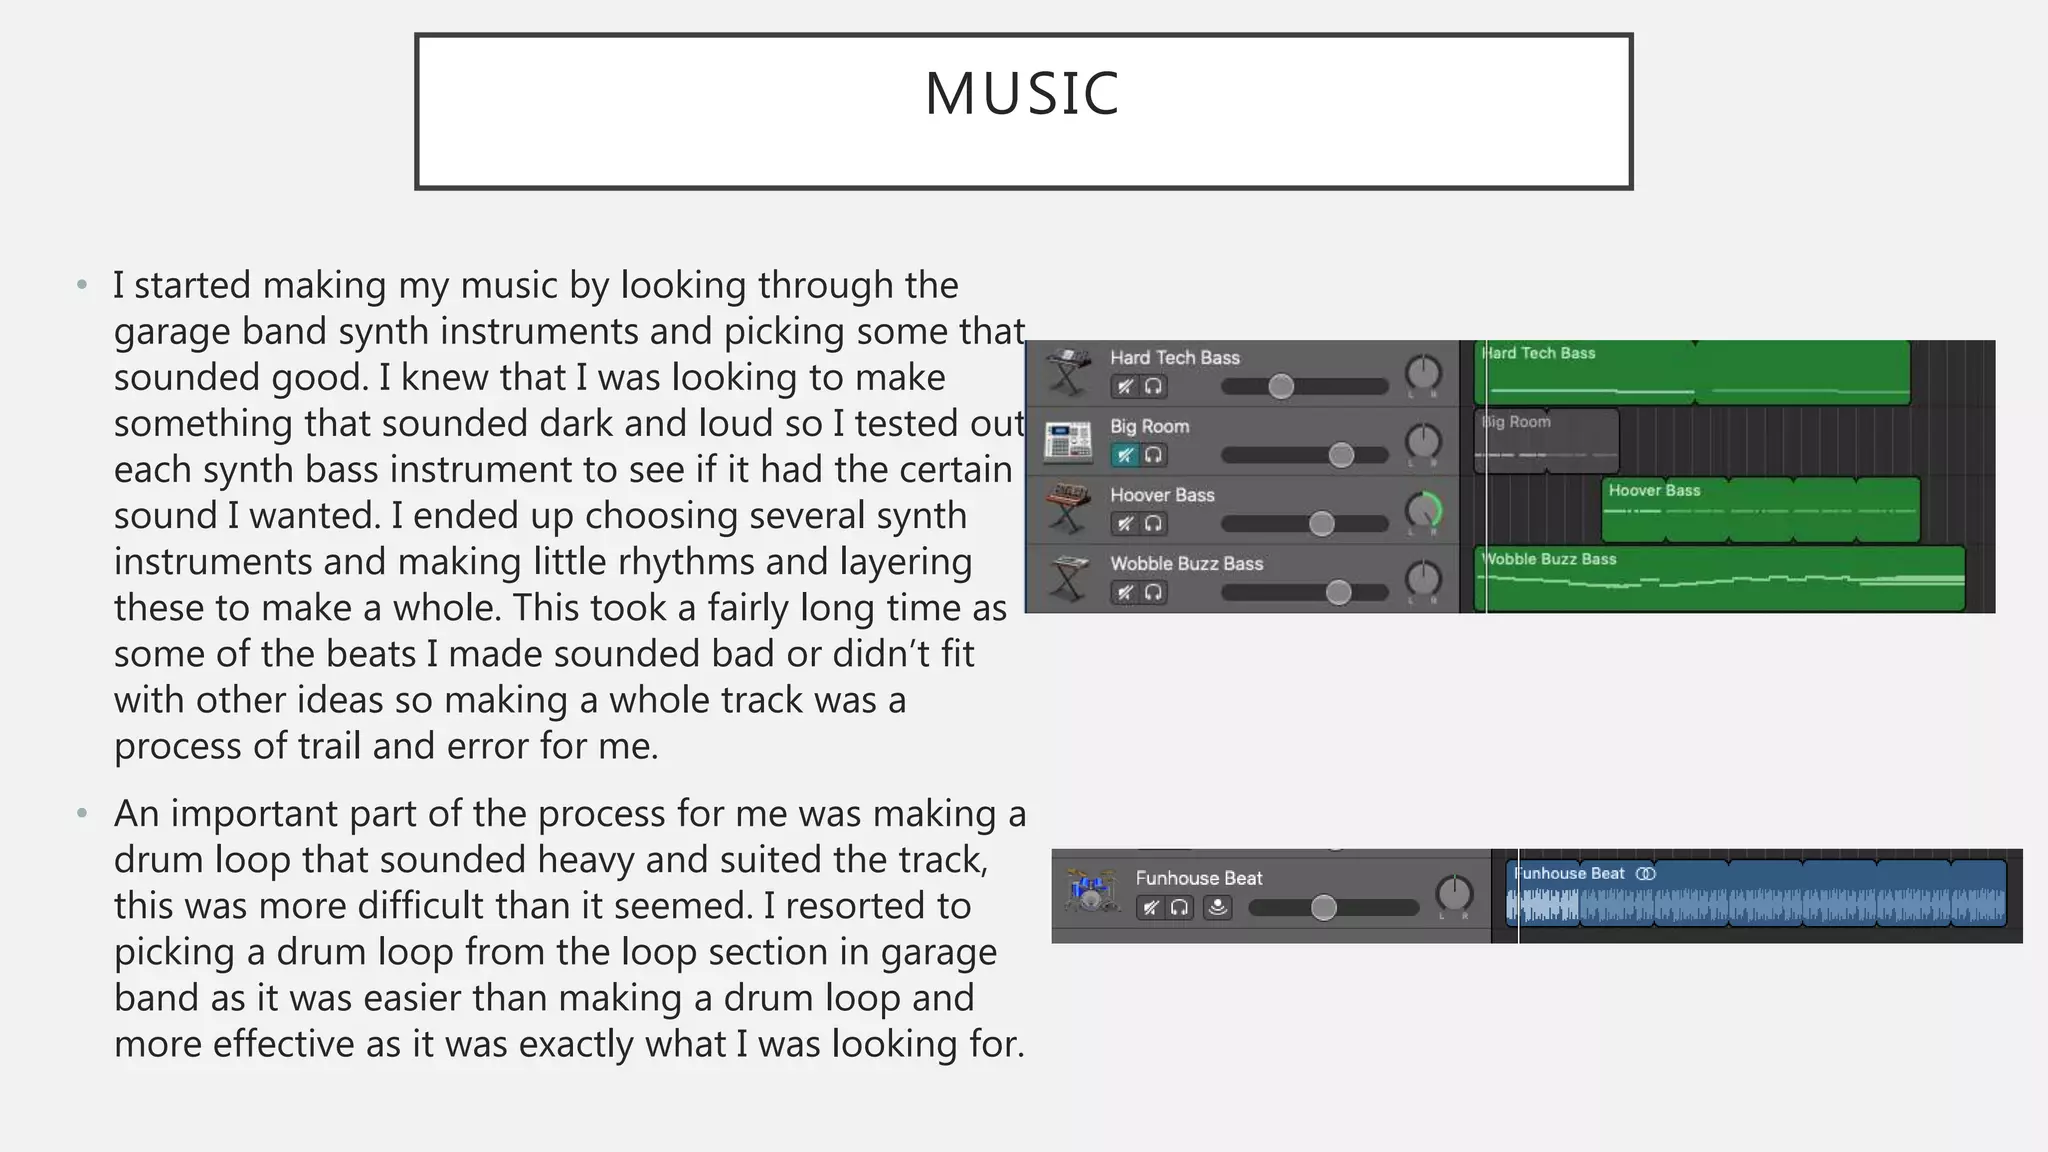This screenshot has height=1152, width=2048.
Task: Unmute the Big Room track
Action: point(1126,455)
